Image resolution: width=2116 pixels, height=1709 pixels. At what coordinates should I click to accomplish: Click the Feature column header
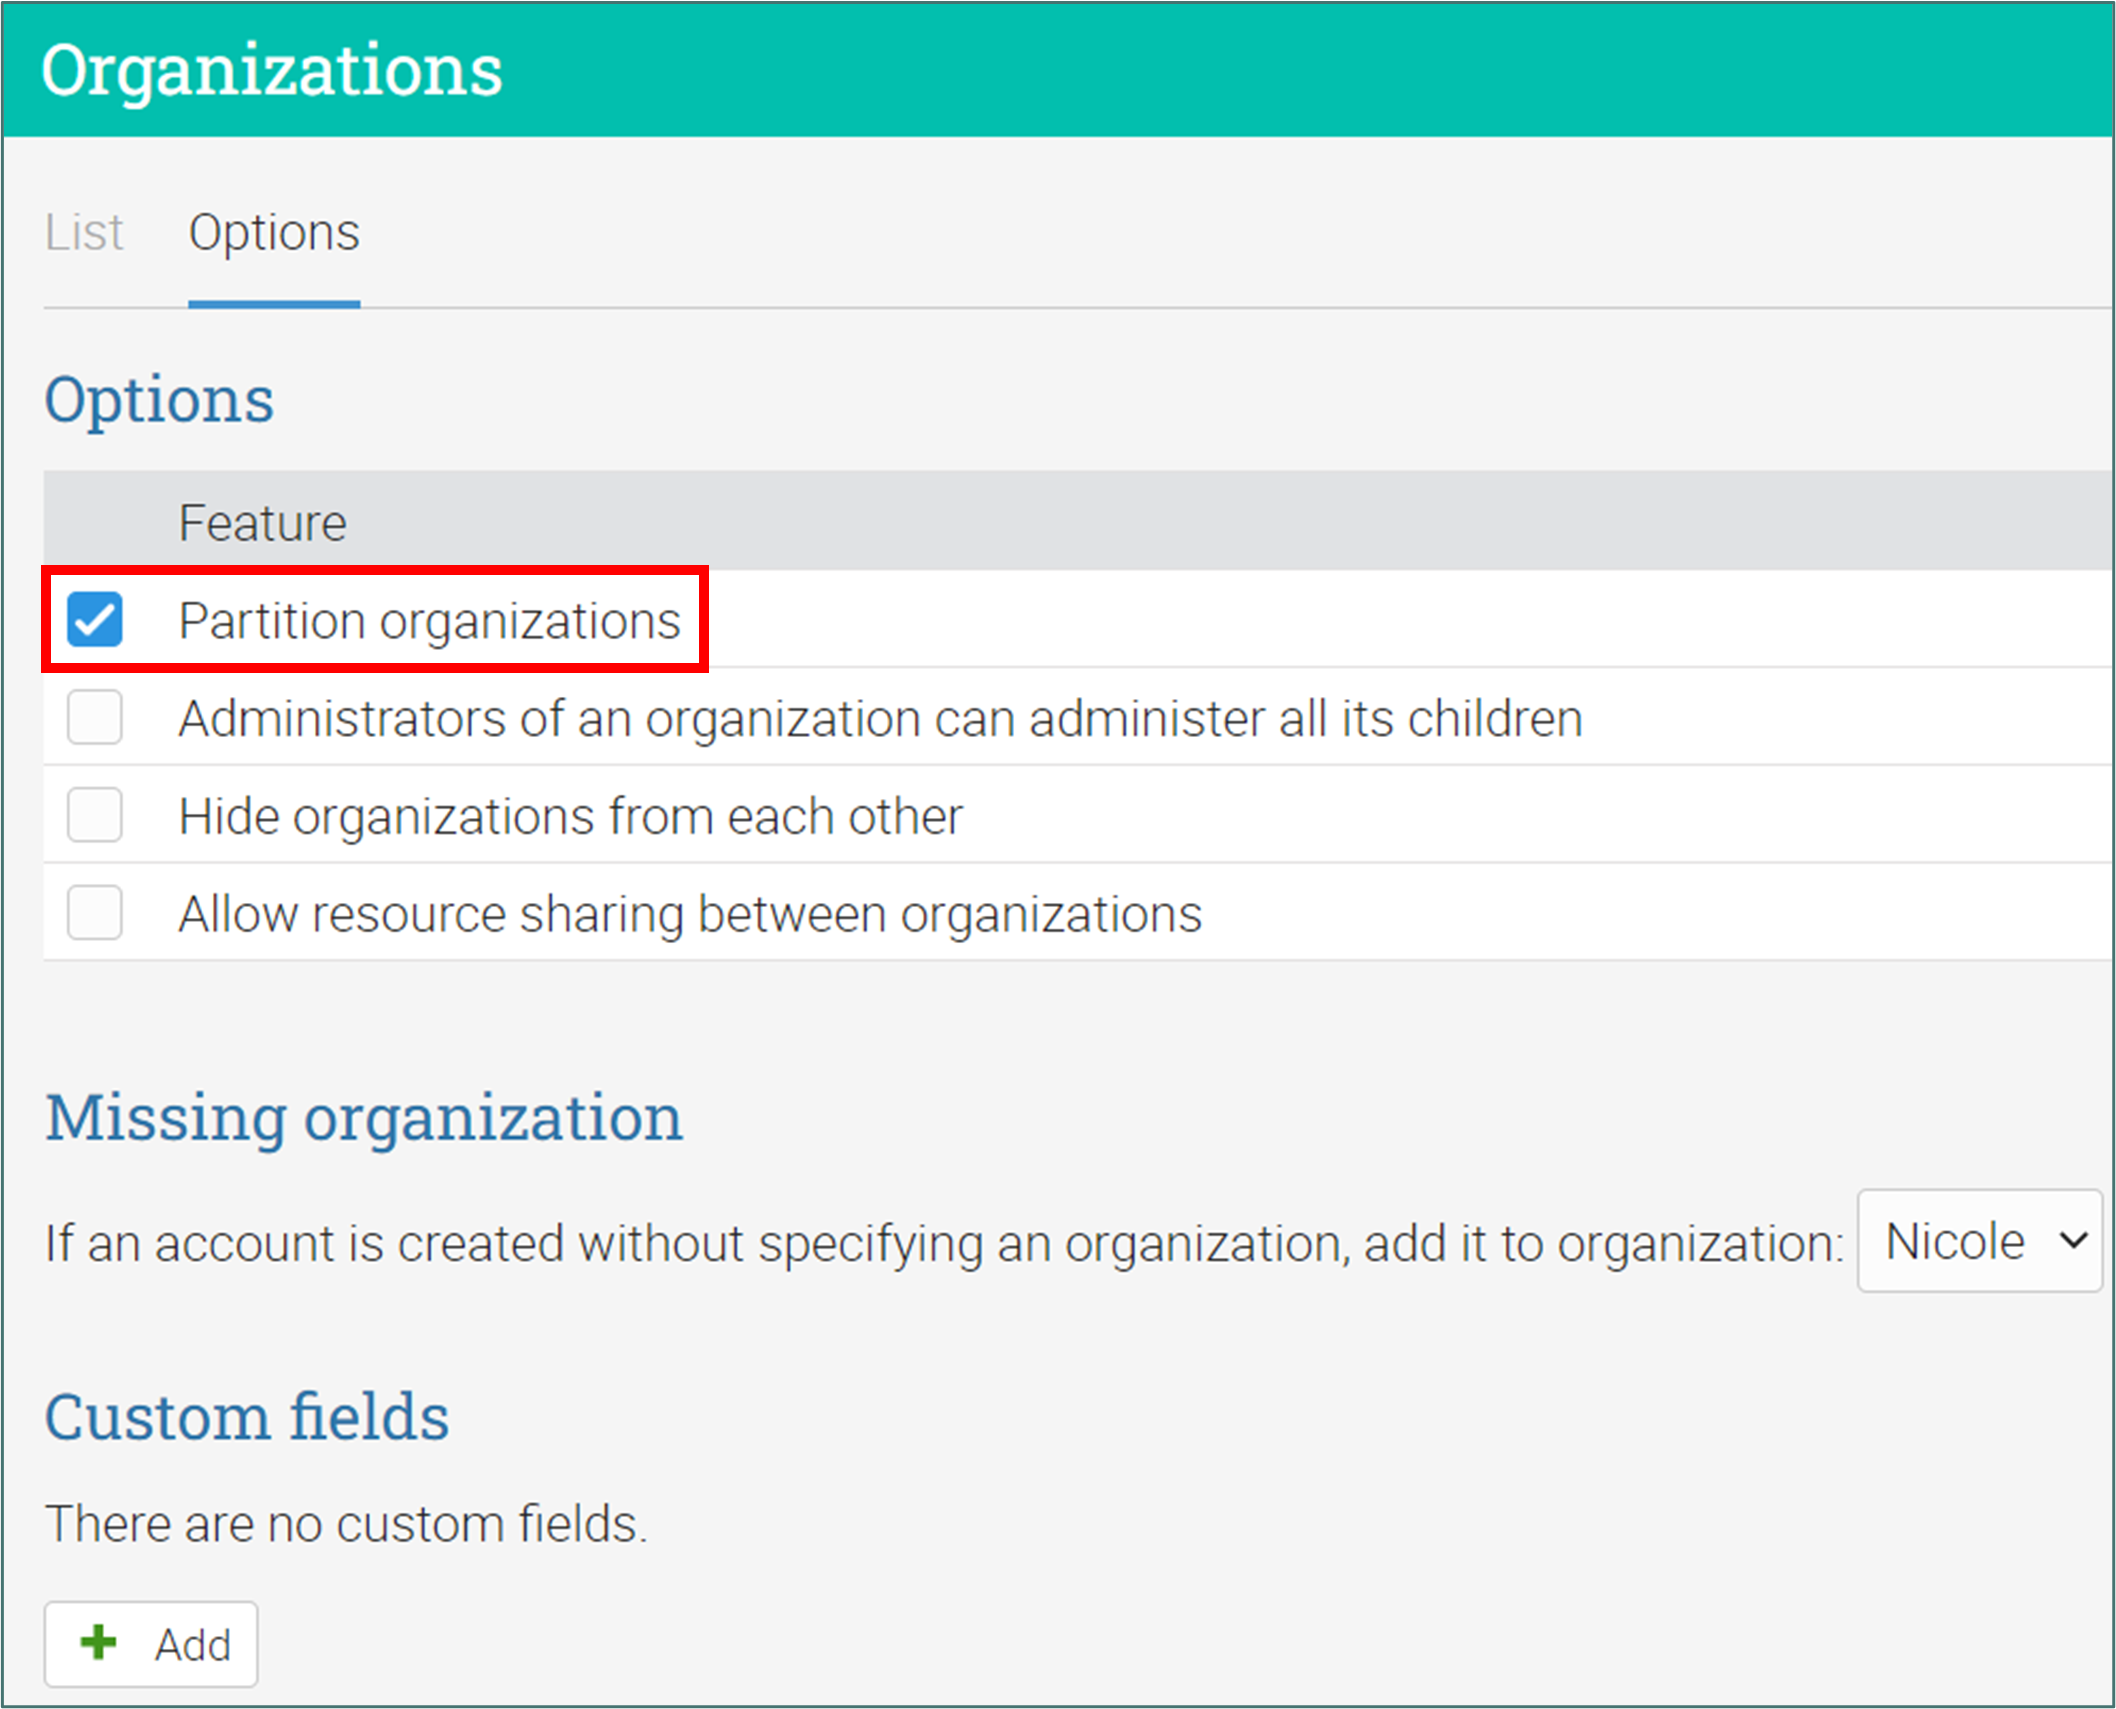point(262,523)
